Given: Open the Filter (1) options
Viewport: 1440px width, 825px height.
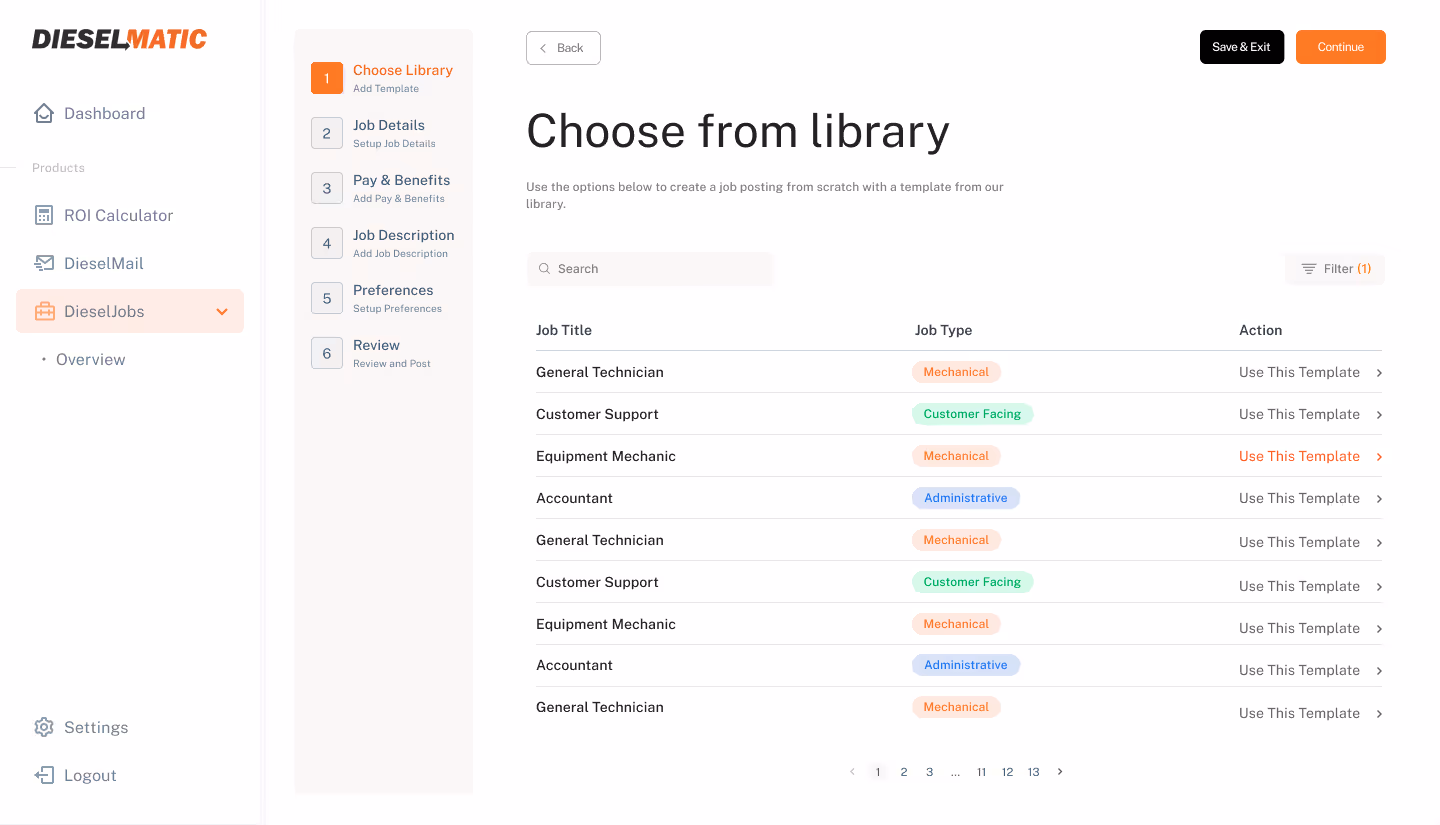Looking at the screenshot, I should pyautogui.click(x=1335, y=269).
